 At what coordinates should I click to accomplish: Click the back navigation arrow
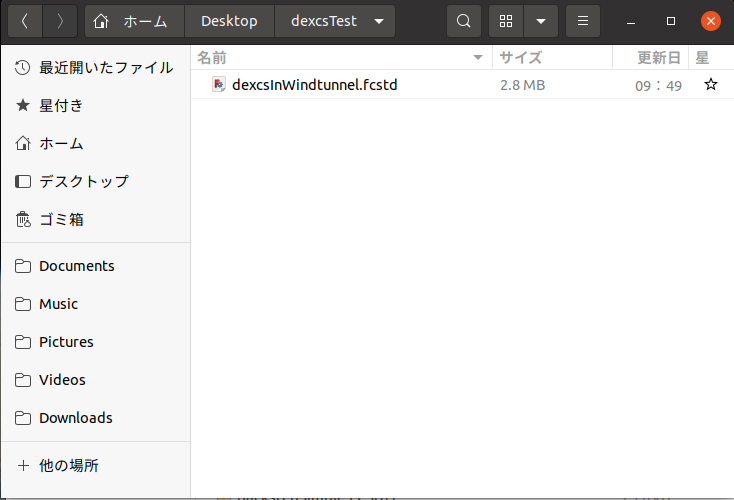[24, 21]
